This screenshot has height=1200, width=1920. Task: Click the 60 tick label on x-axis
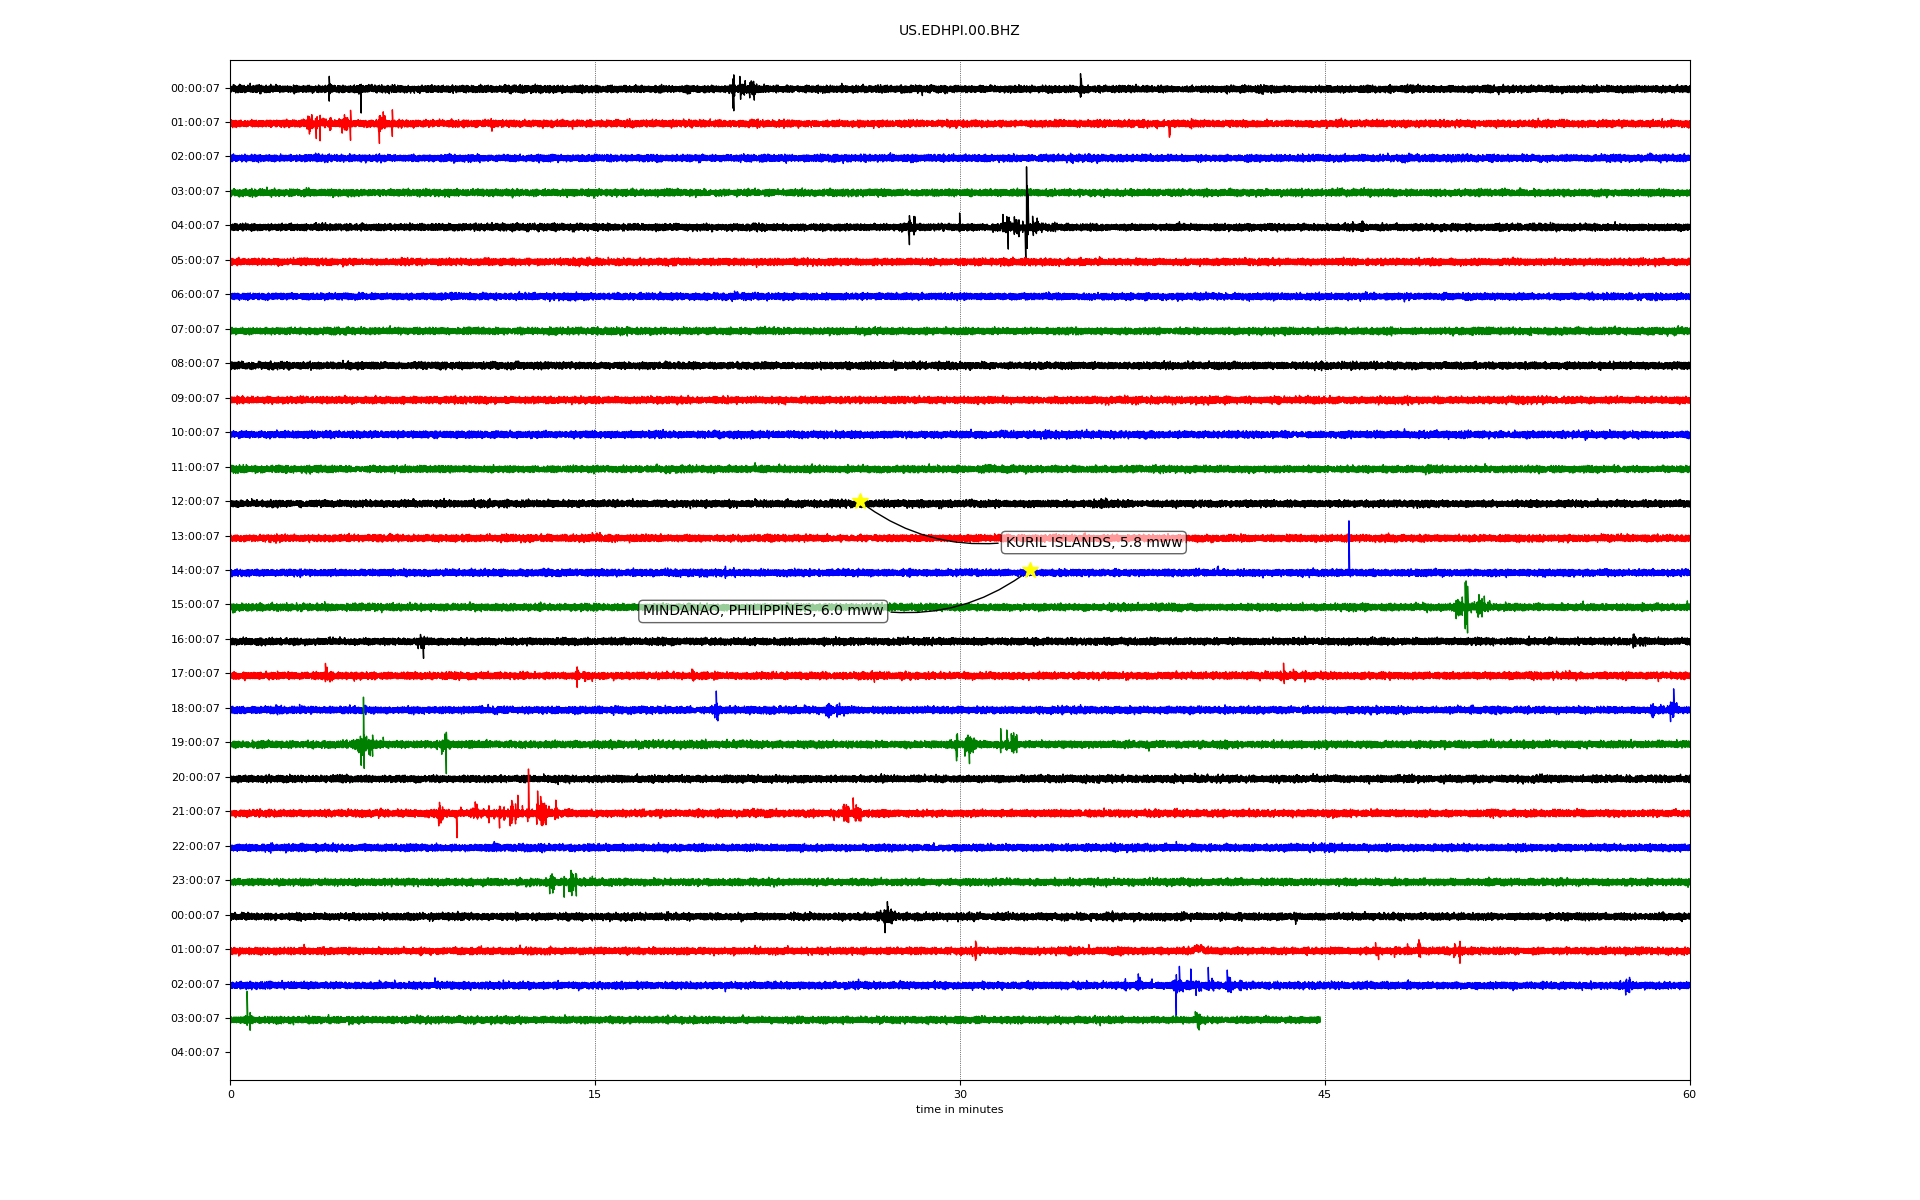[1689, 1094]
